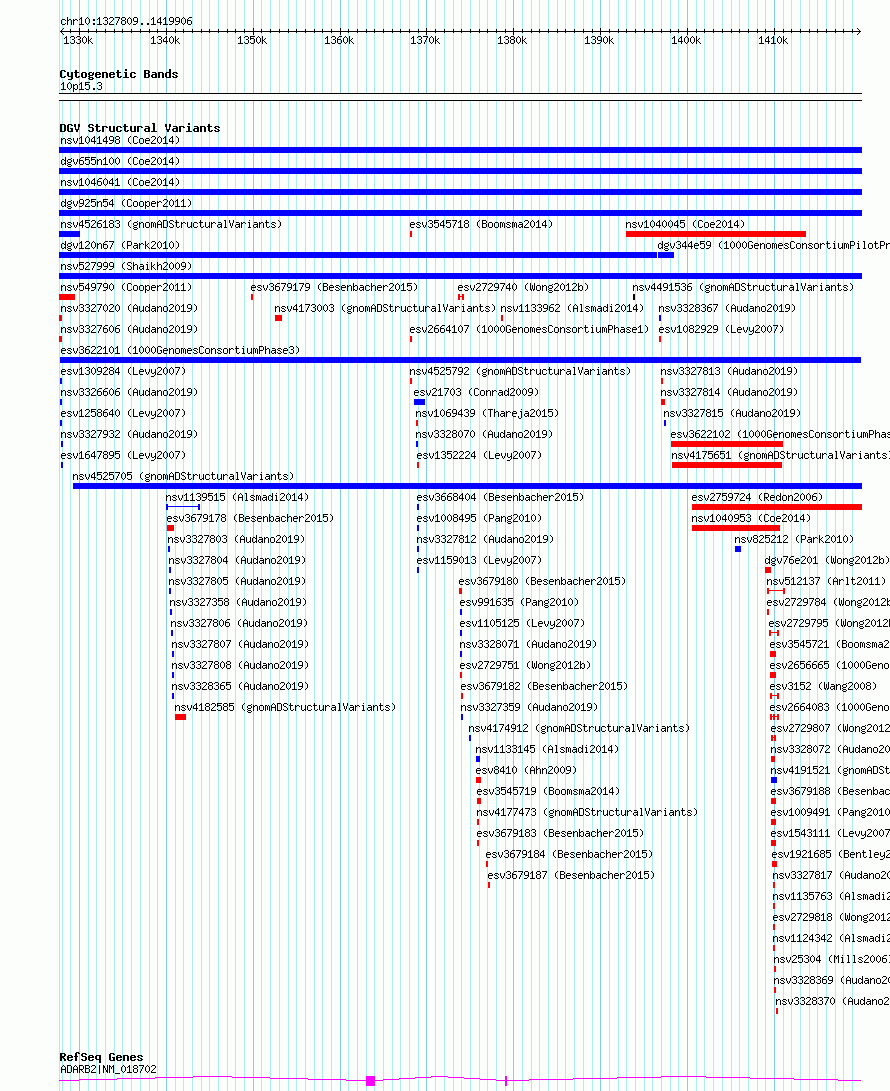Click nsv1133962 (Alsmadi2014) label
The height and width of the screenshot is (1091, 890).
coord(572,308)
